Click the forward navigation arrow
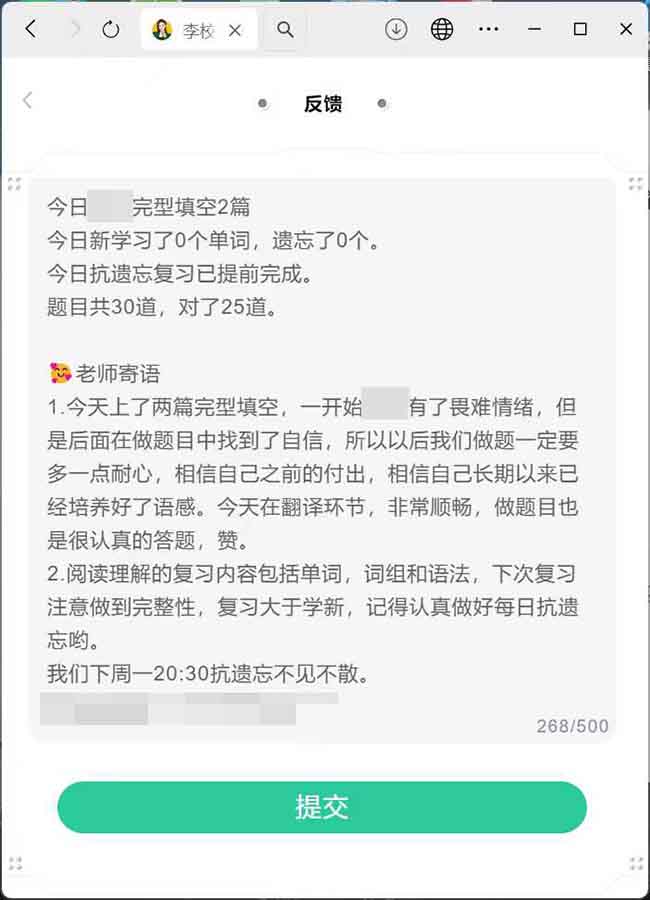 pyautogui.click(x=75, y=29)
